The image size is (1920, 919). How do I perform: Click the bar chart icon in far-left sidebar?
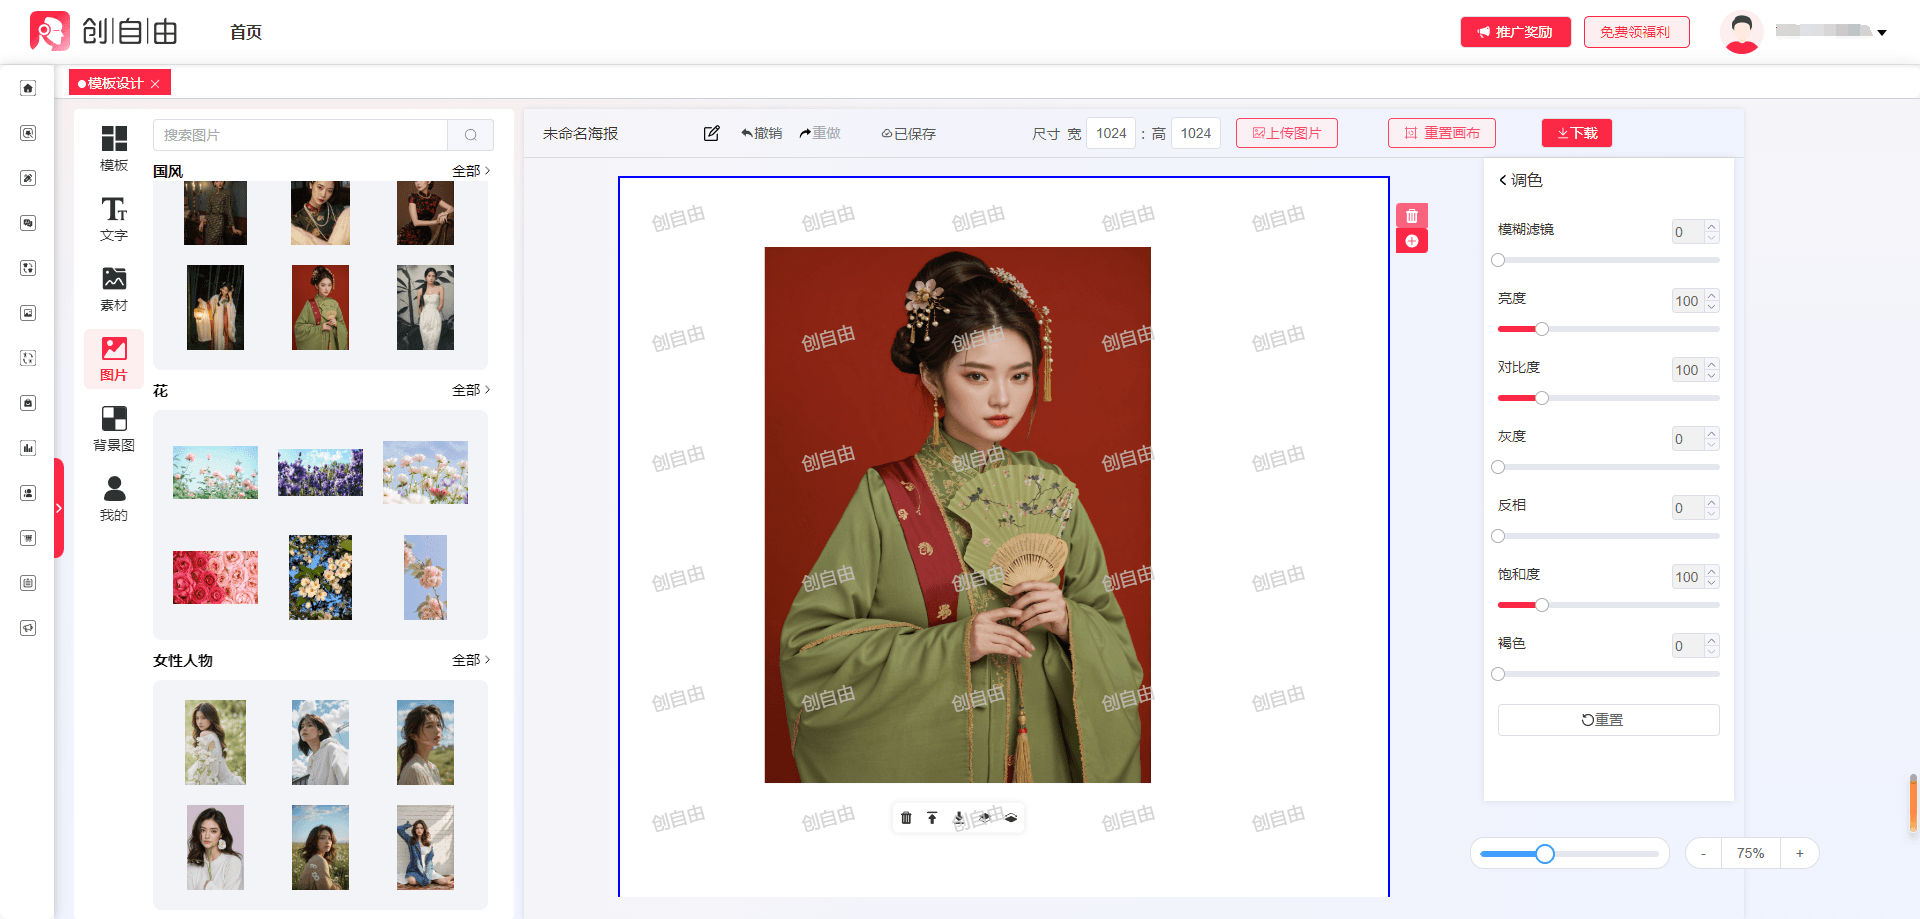(x=28, y=448)
